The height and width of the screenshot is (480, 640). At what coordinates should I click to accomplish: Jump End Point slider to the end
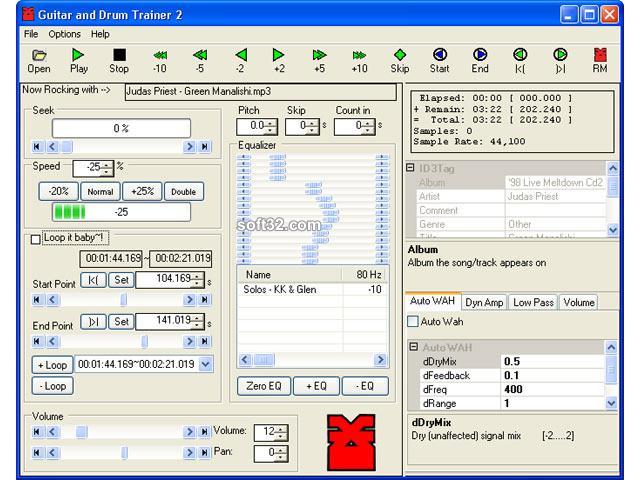[x=205, y=341]
